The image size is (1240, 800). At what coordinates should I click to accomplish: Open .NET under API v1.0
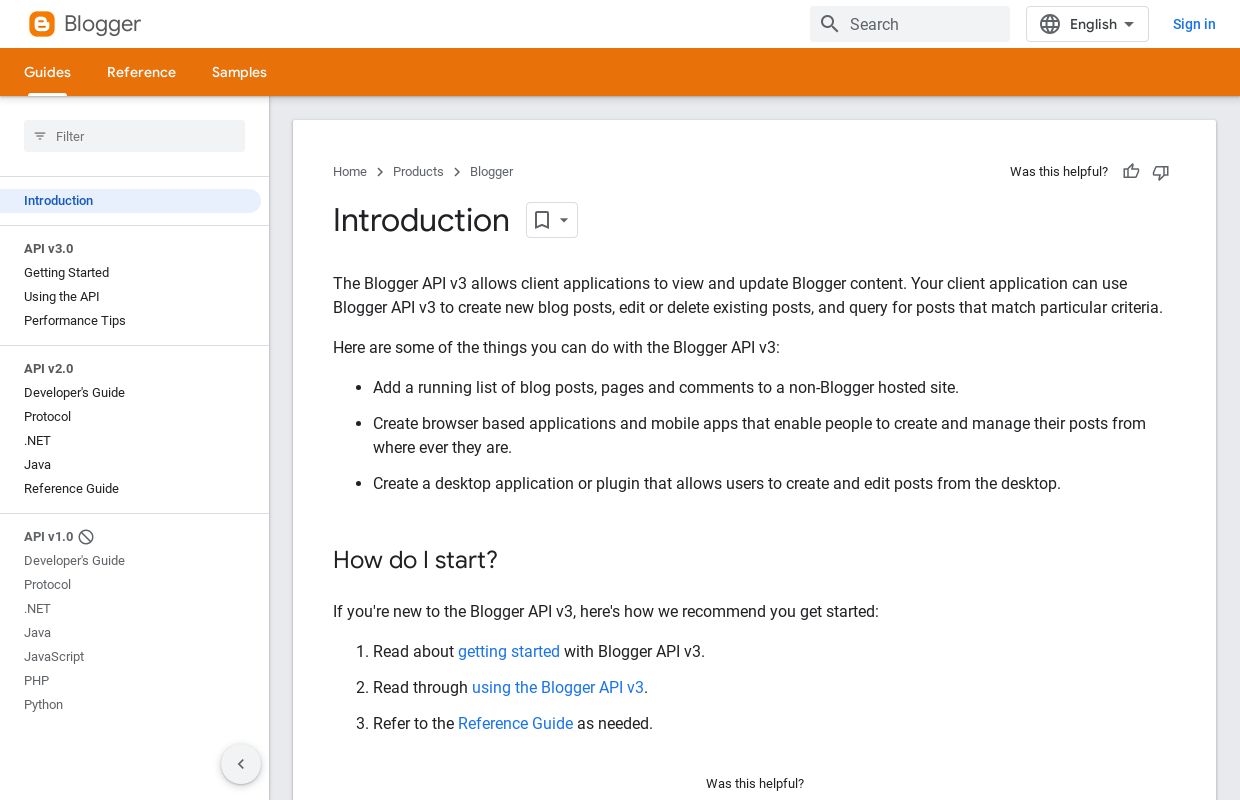tap(37, 609)
